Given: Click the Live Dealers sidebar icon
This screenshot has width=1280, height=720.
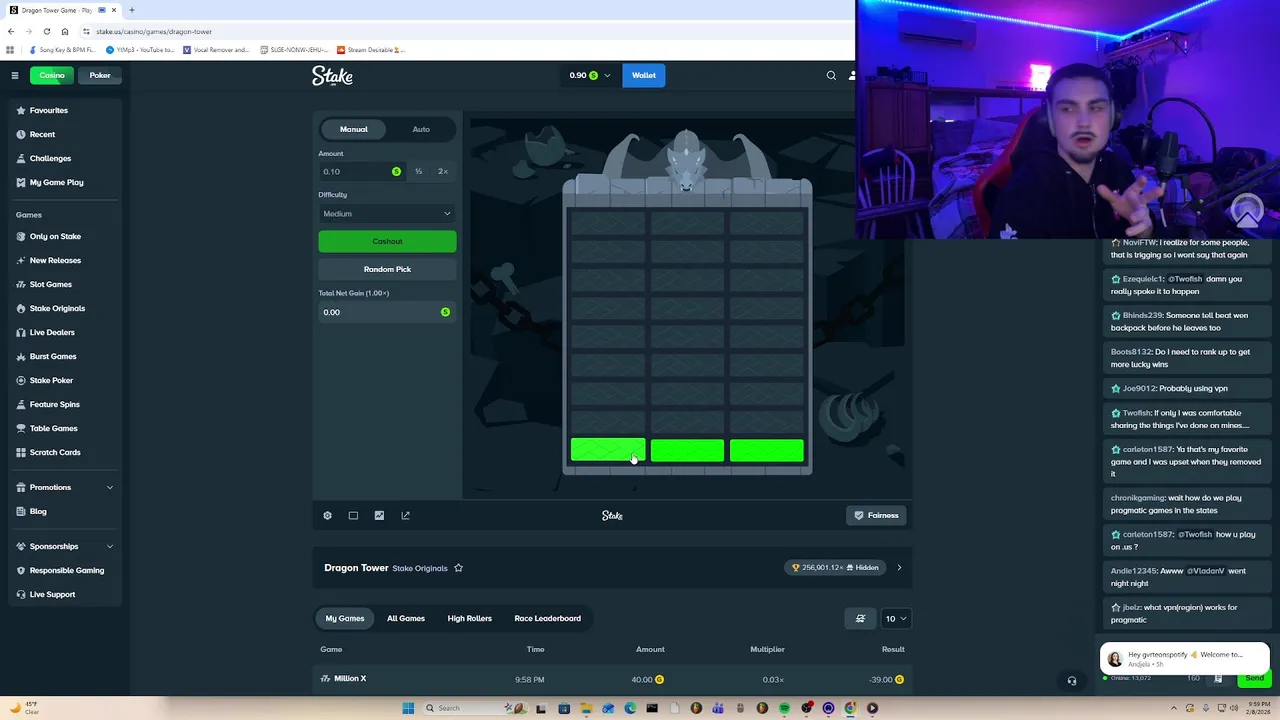Looking at the screenshot, I should tap(21, 332).
